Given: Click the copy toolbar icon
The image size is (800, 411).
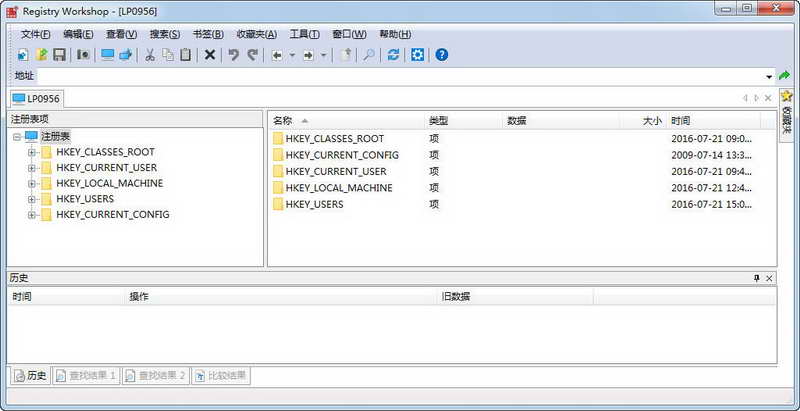Looking at the screenshot, I should pos(168,55).
